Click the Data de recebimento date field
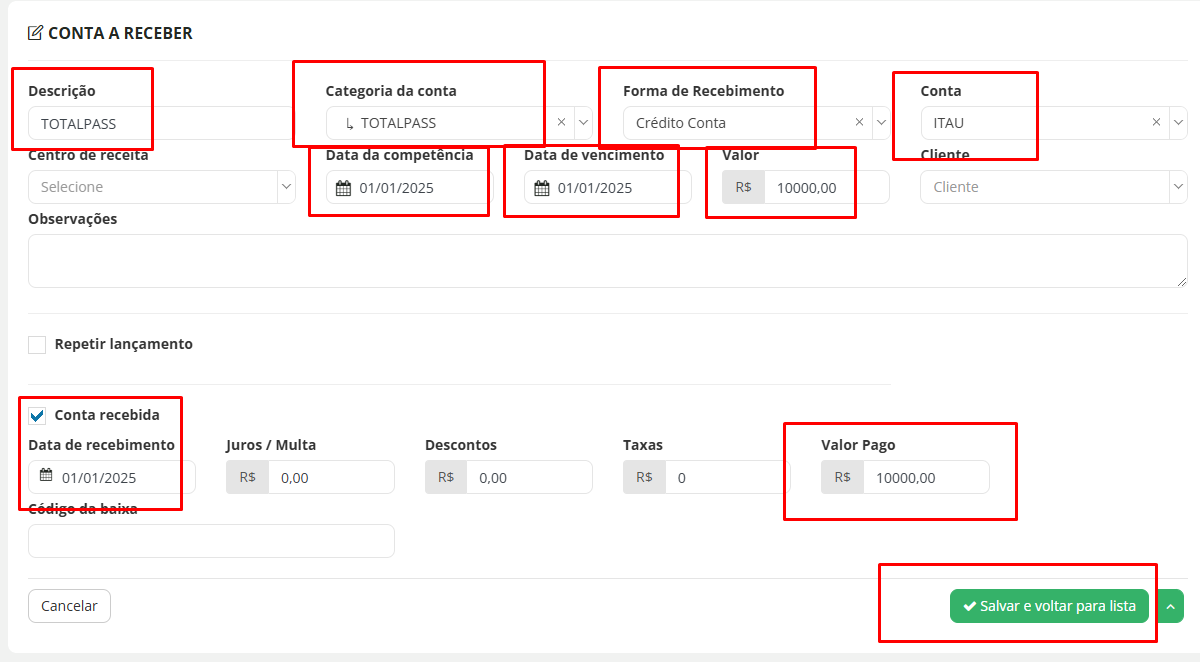Viewport: 1200px width, 662px height. [x=112, y=477]
